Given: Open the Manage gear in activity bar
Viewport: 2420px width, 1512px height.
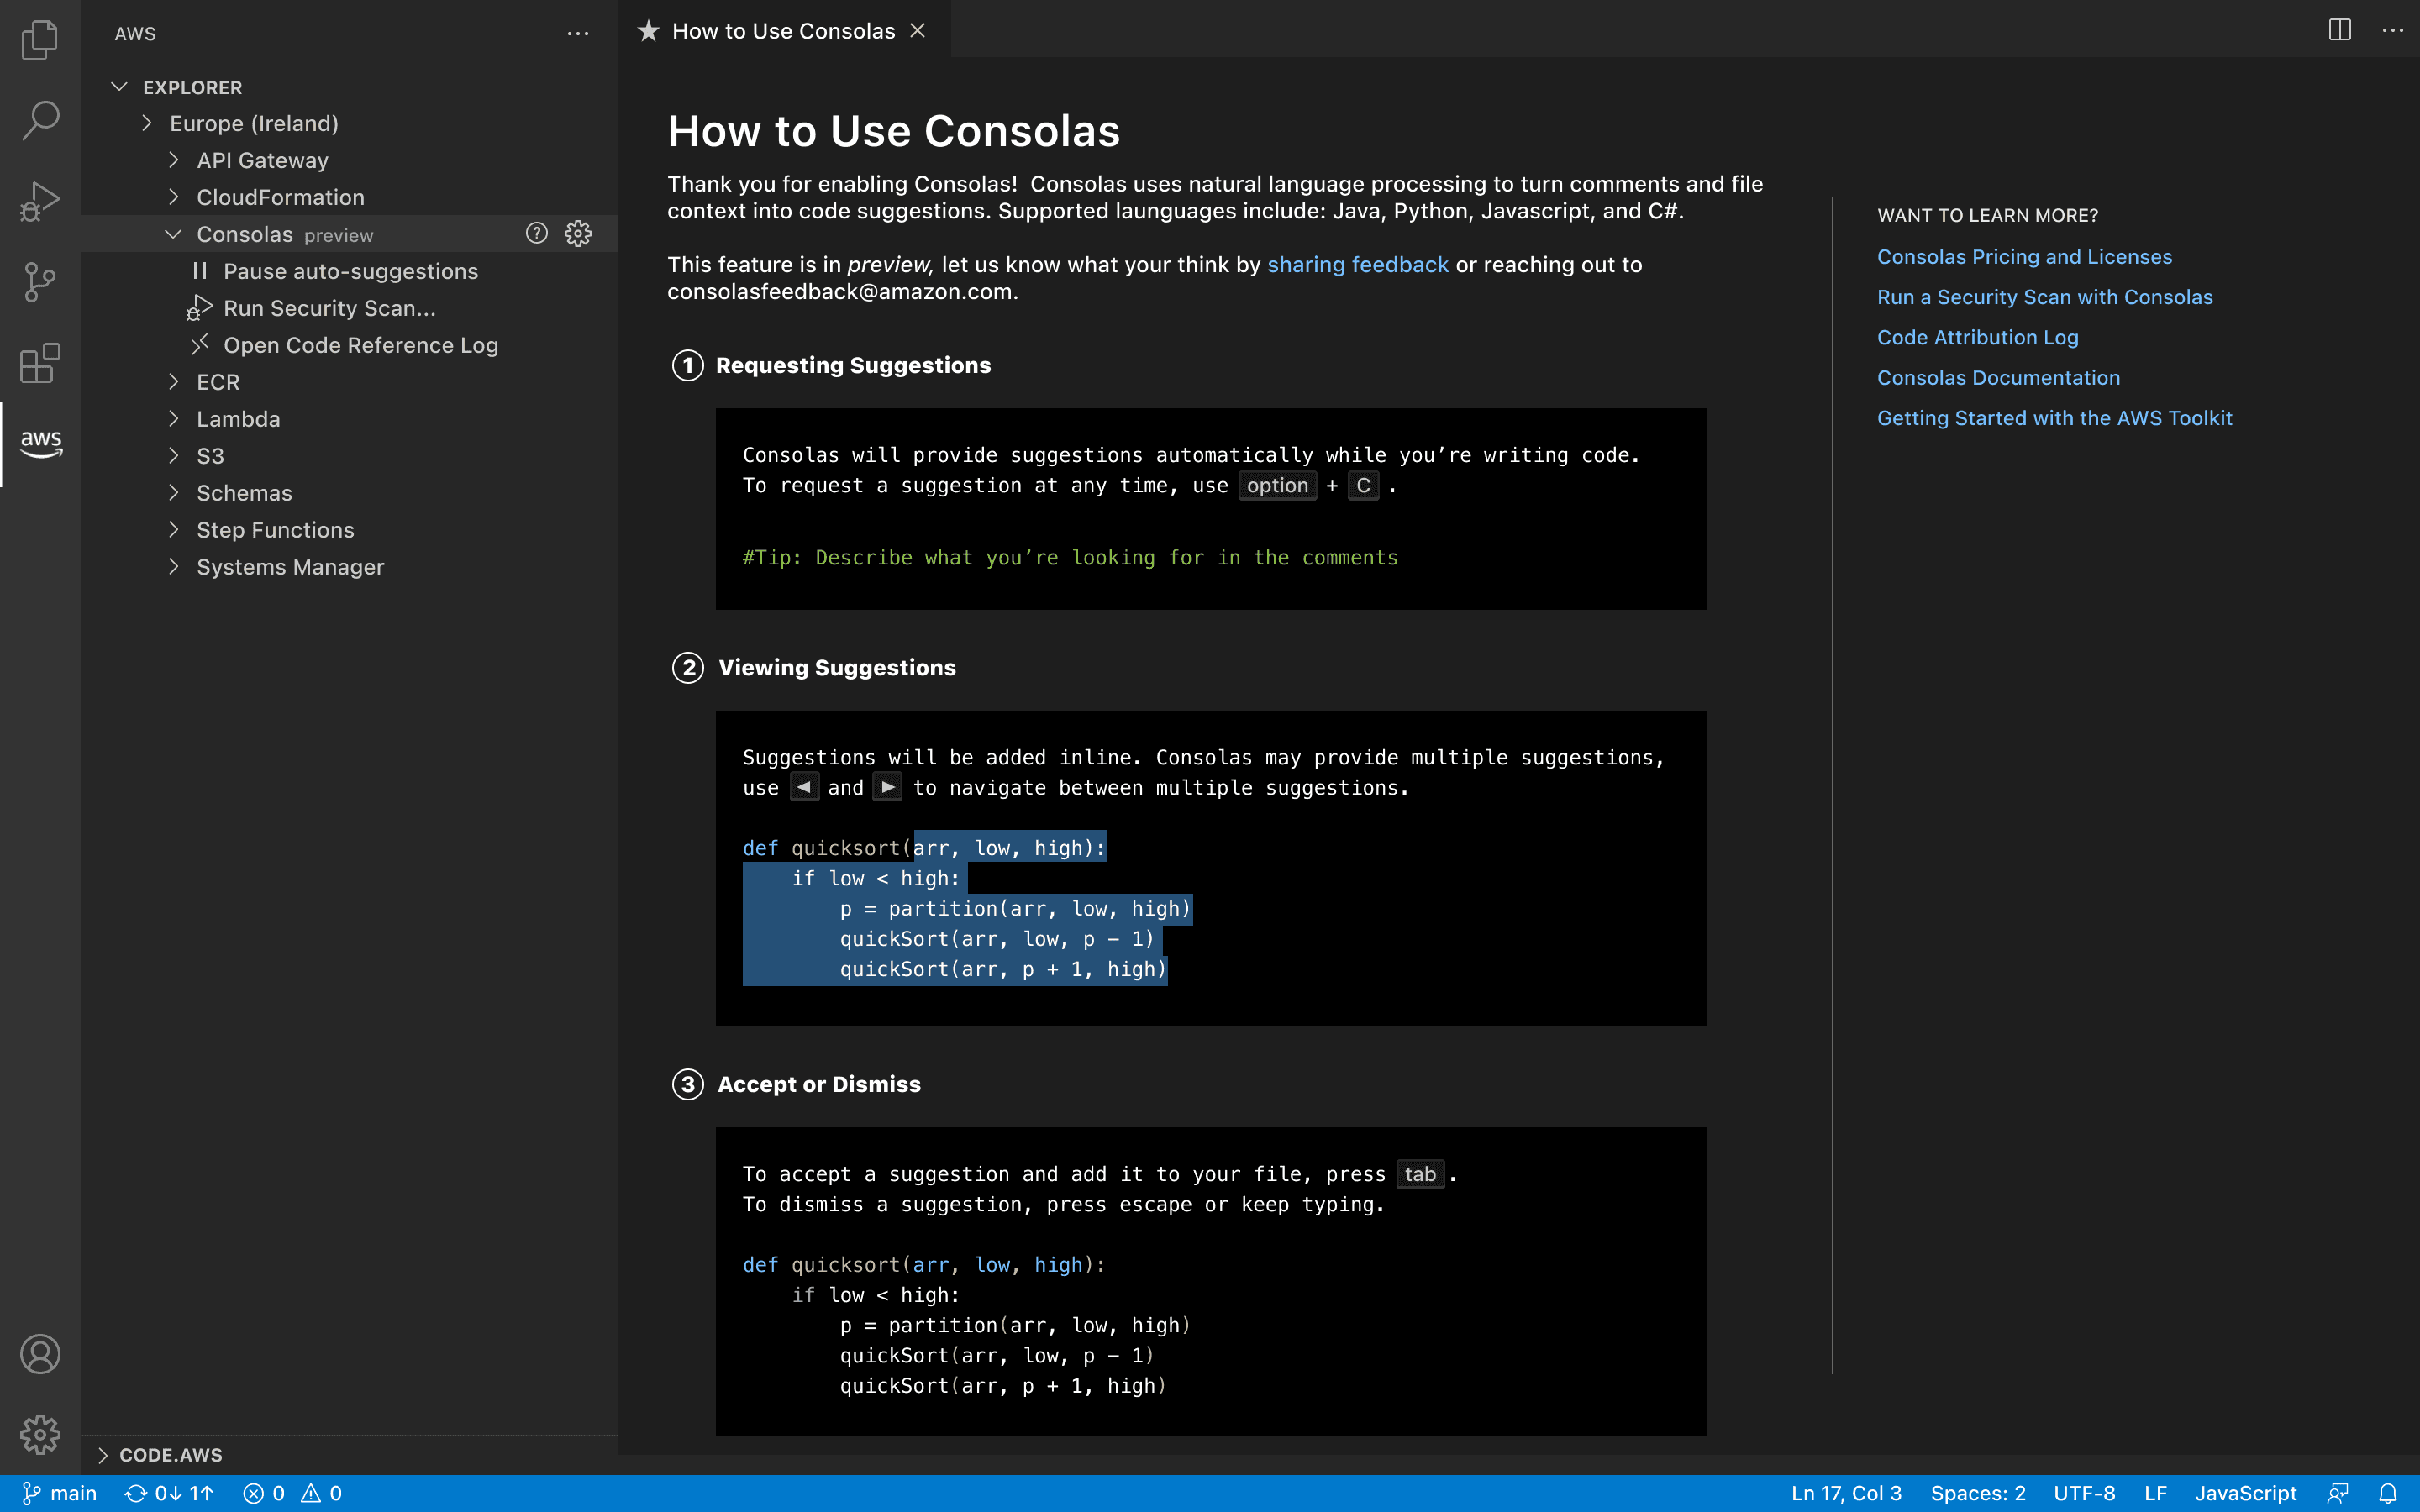Looking at the screenshot, I should (x=40, y=1434).
